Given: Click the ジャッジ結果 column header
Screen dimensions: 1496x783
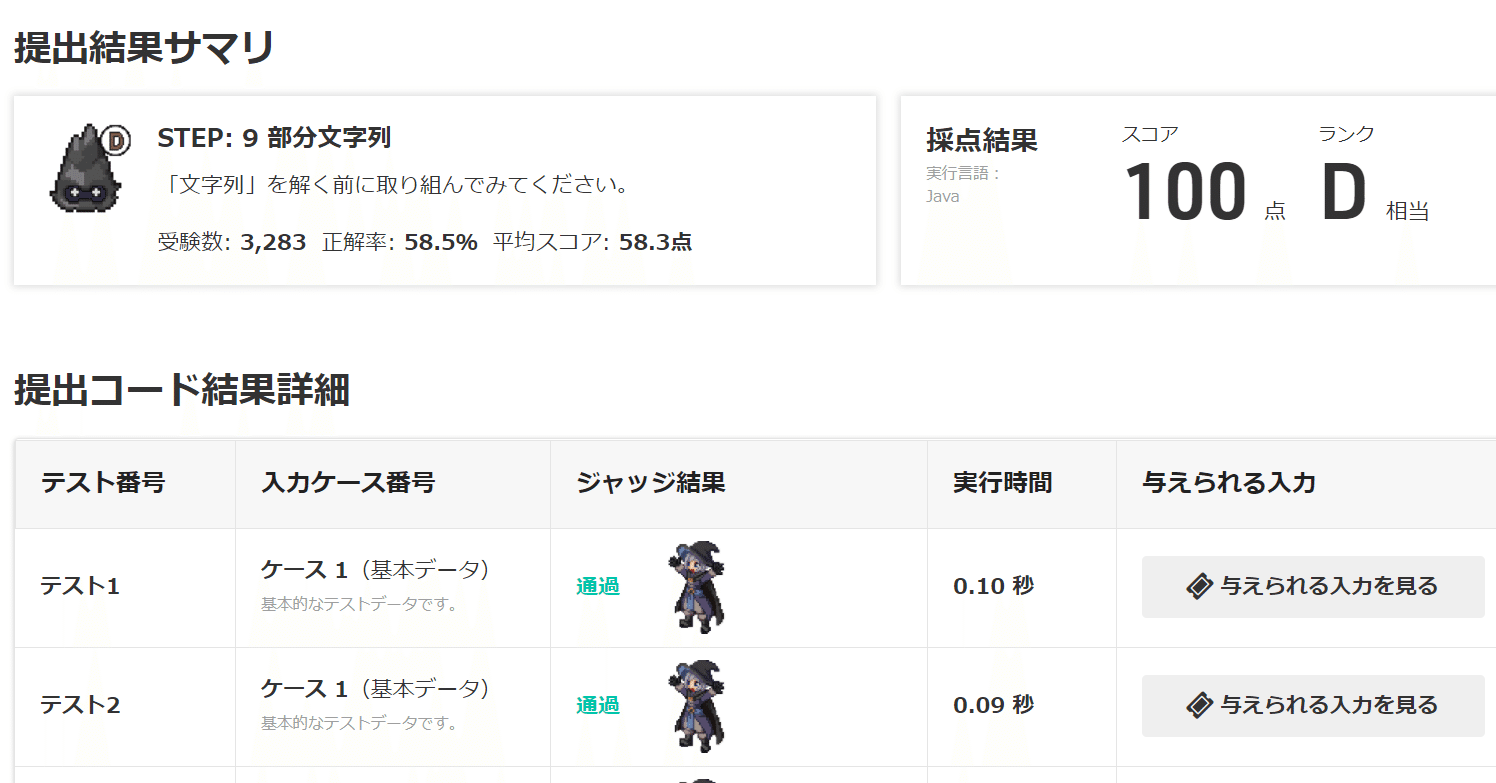Looking at the screenshot, I should (x=651, y=484).
